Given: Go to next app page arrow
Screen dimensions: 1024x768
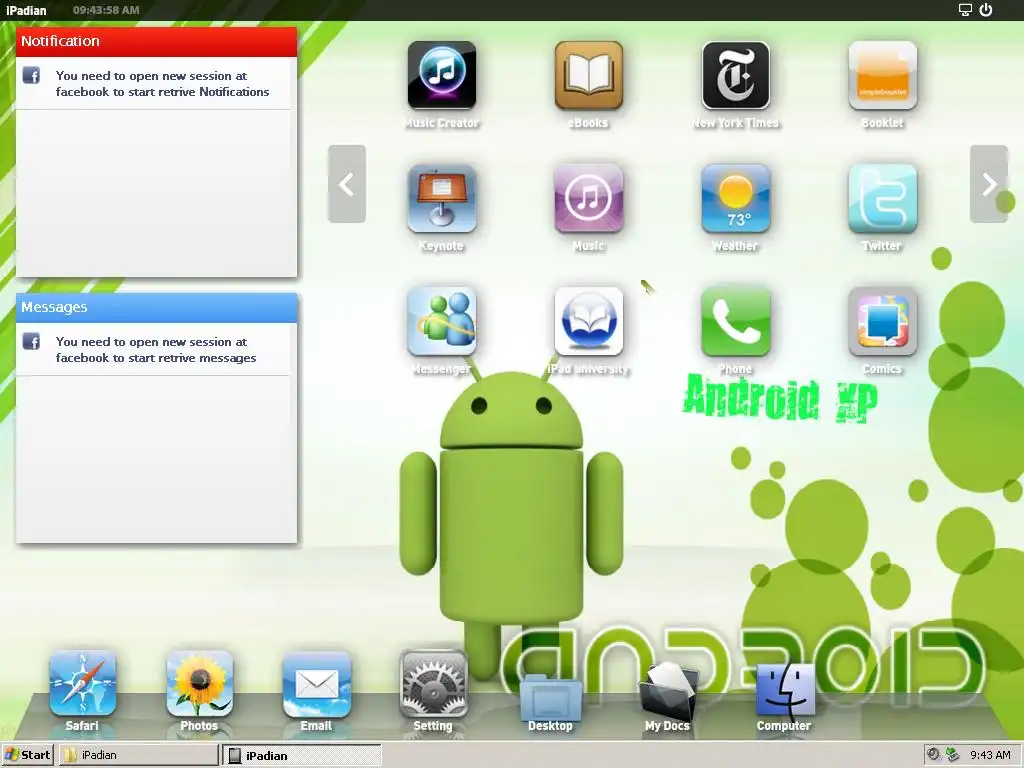Looking at the screenshot, I should click(989, 184).
